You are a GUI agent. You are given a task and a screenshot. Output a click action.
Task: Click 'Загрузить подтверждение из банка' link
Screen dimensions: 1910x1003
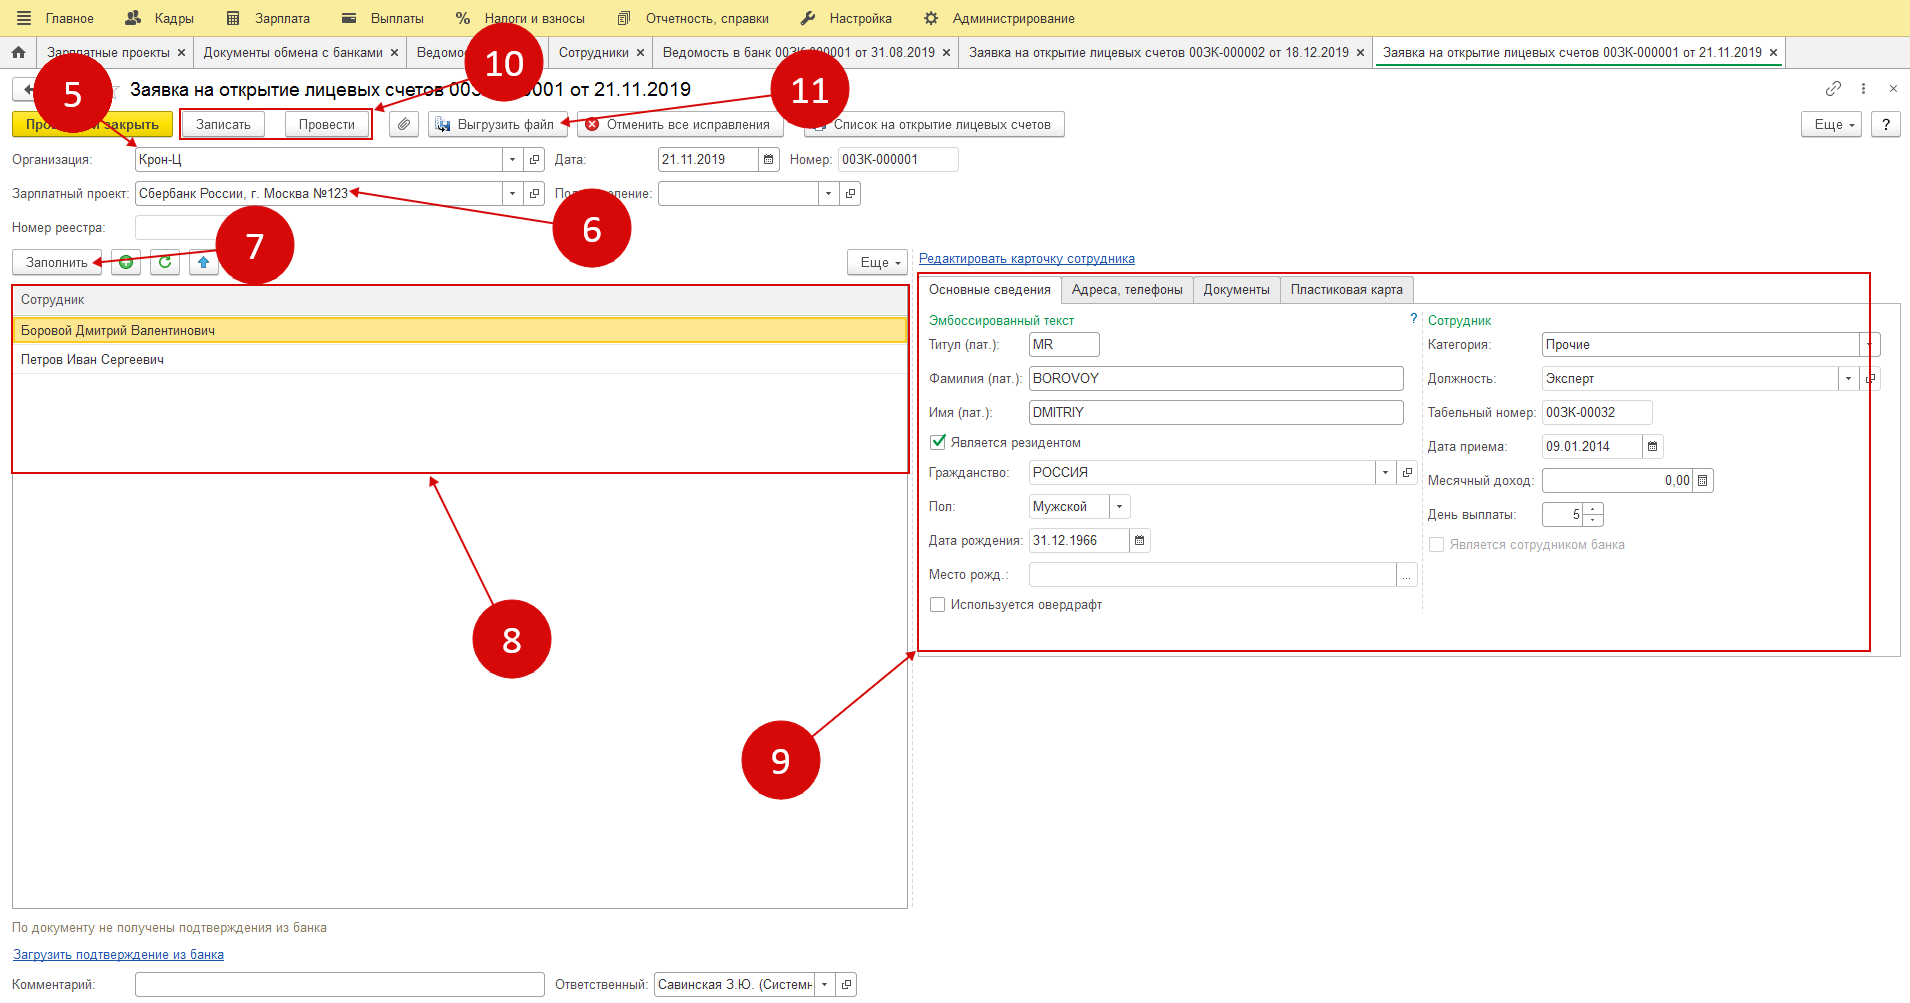118,955
